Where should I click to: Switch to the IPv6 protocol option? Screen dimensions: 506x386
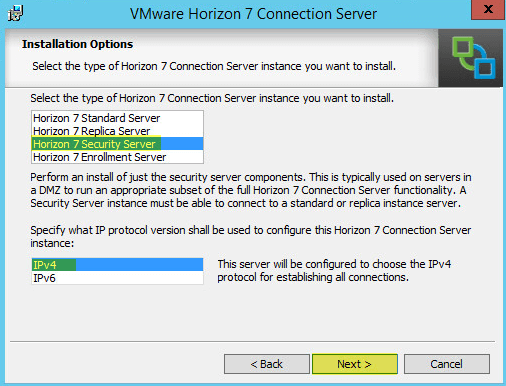(117, 278)
